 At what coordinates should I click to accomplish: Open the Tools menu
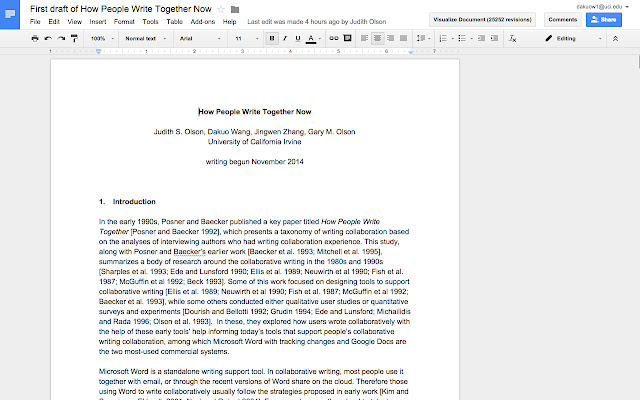click(x=150, y=22)
